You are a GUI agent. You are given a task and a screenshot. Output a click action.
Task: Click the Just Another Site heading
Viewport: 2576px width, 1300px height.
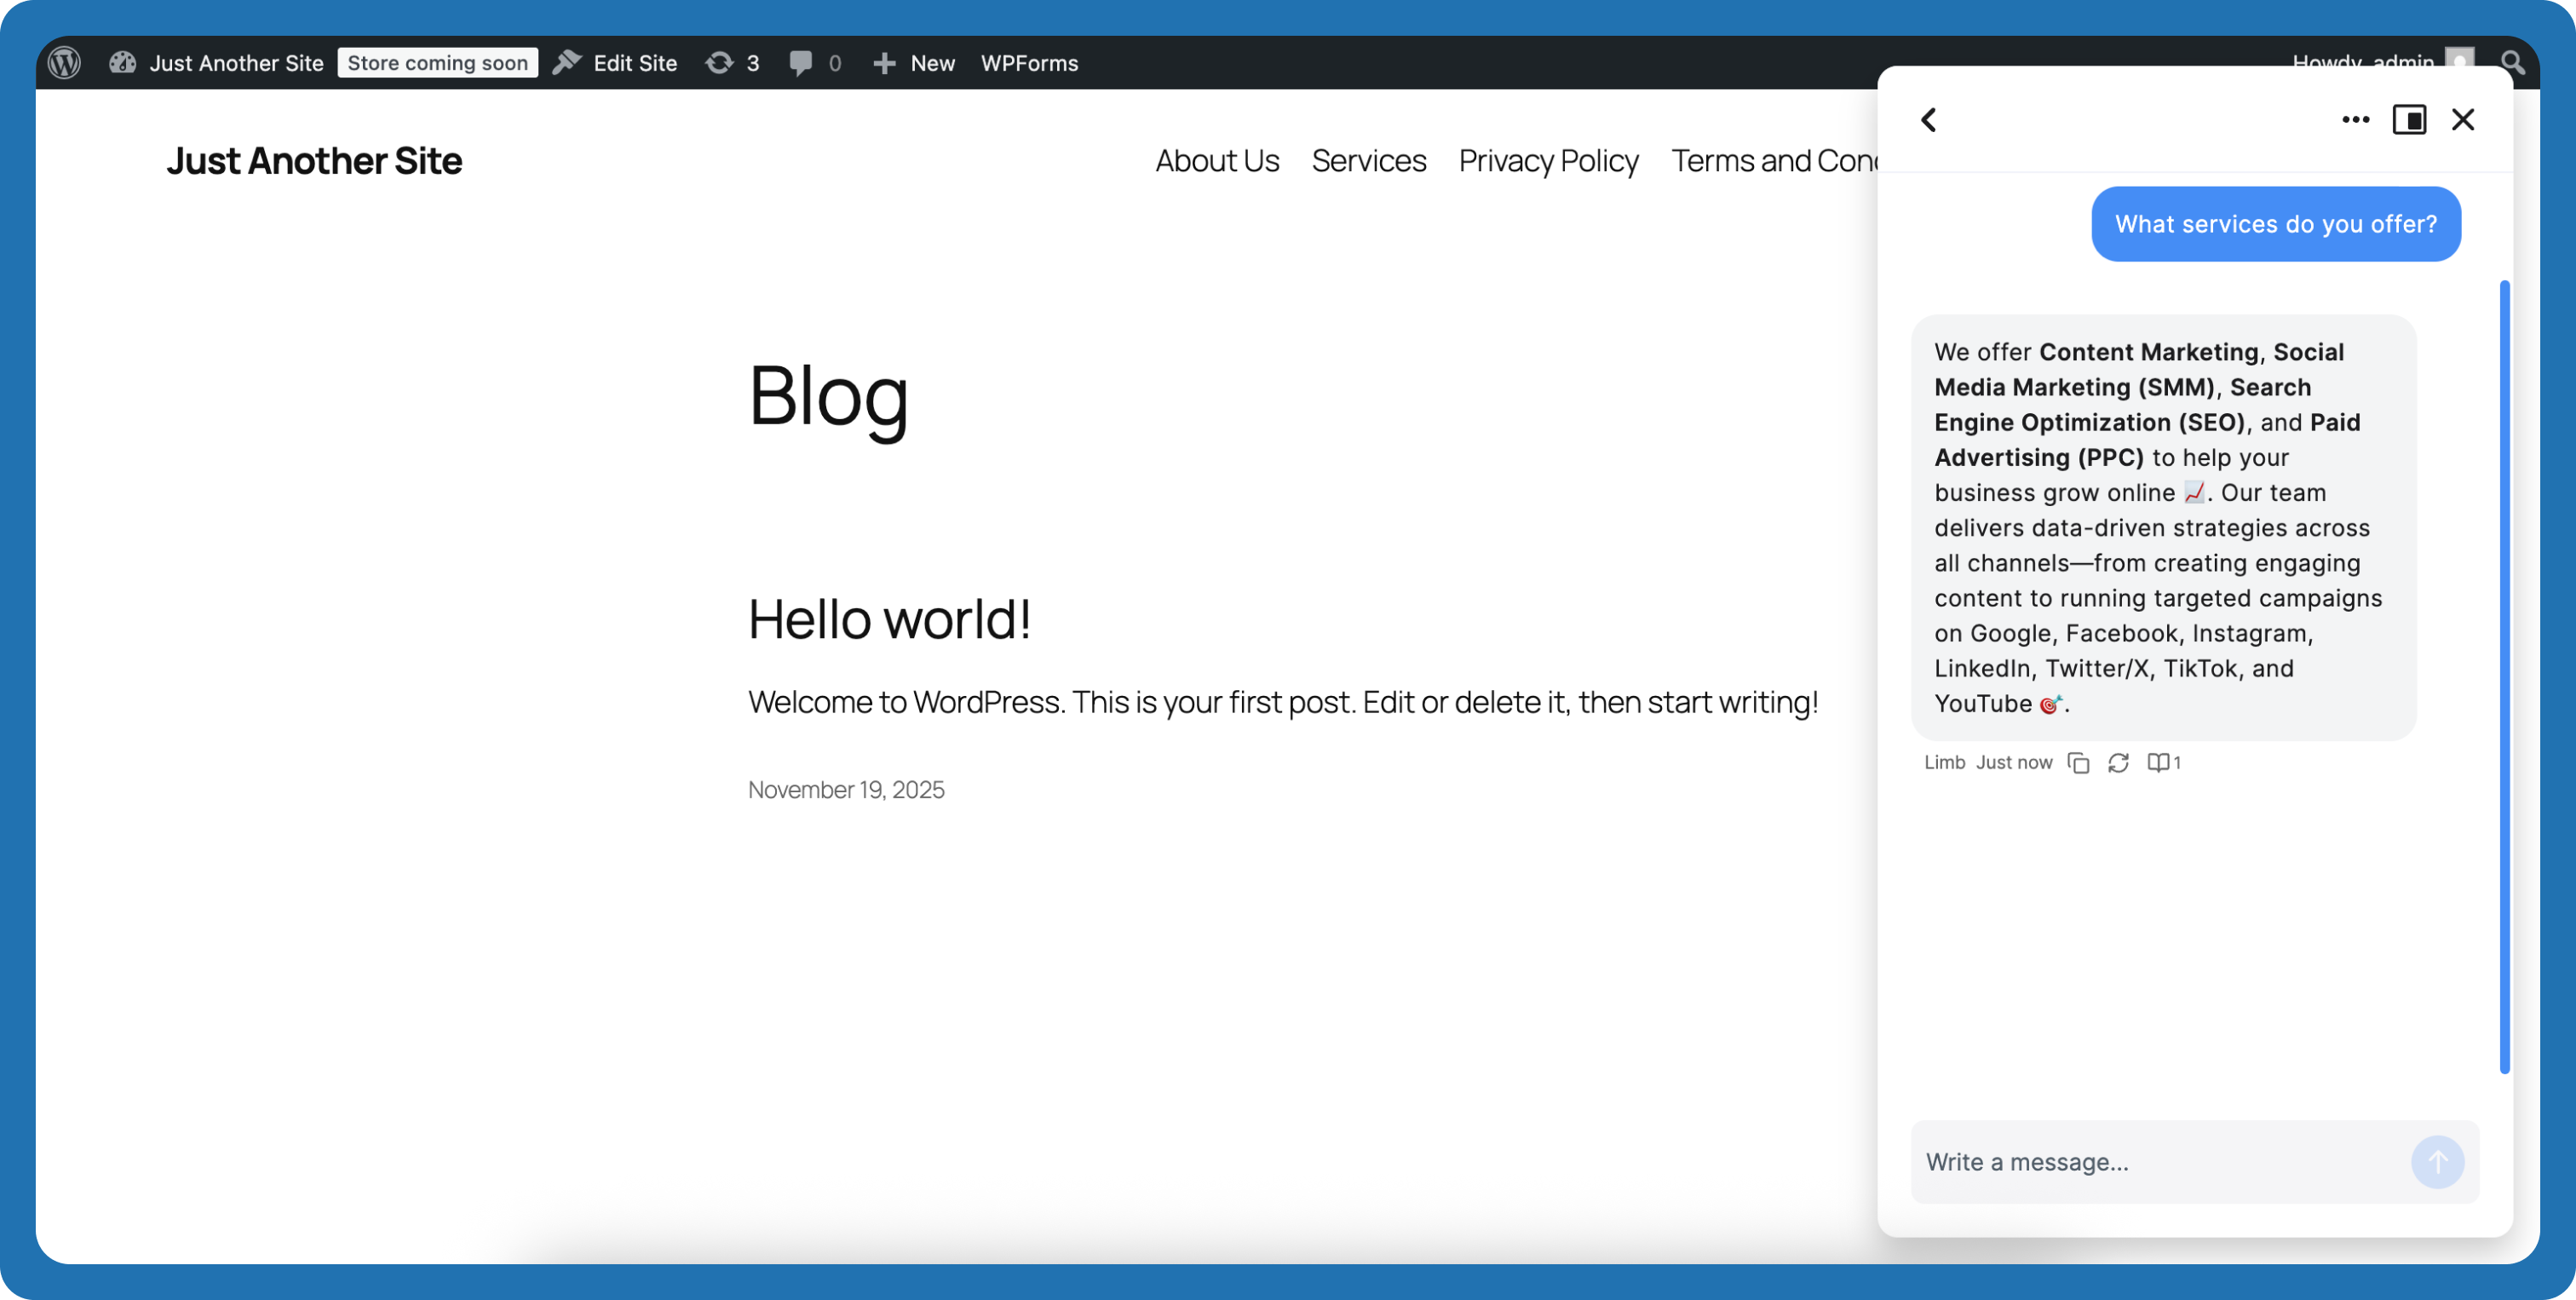click(314, 160)
